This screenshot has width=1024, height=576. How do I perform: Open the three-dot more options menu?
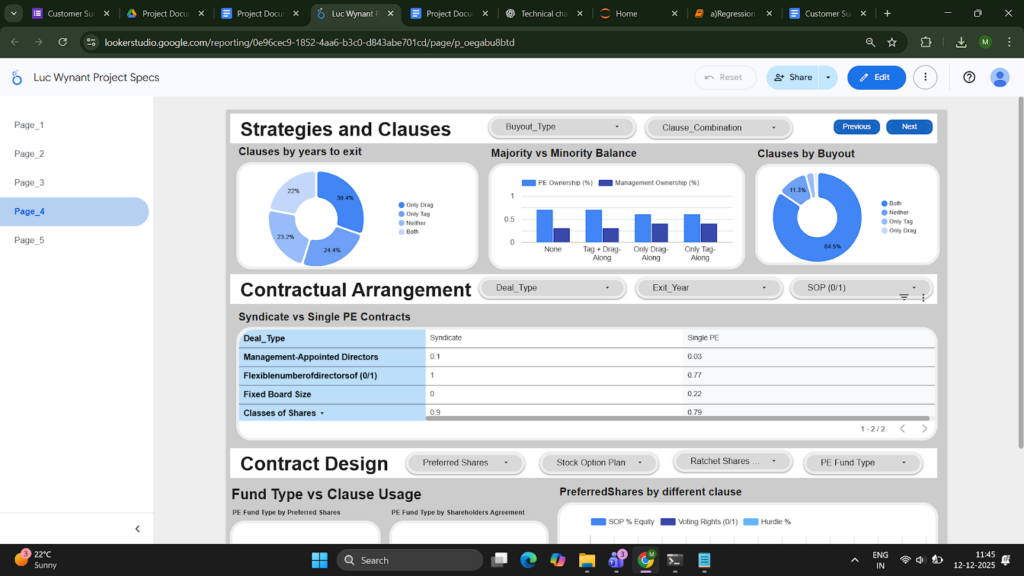point(926,77)
